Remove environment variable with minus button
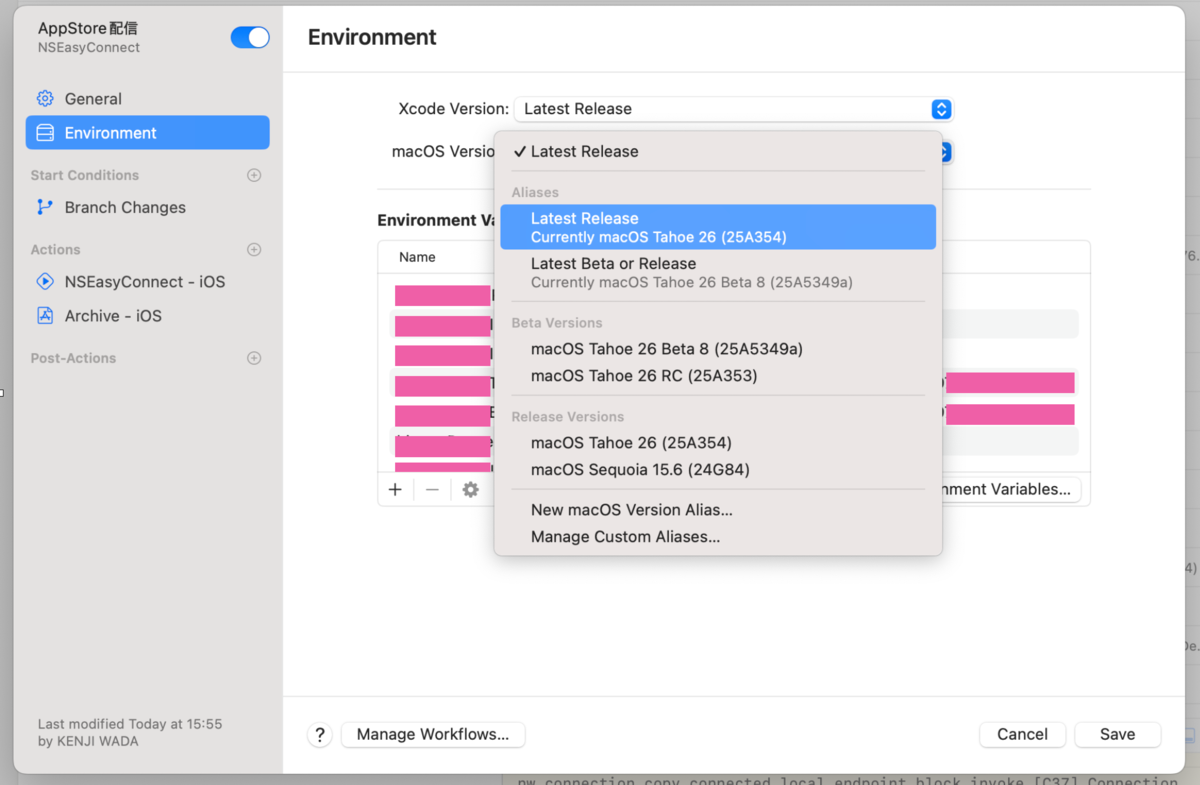The image size is (1200, 785). (x=432, y=490)
